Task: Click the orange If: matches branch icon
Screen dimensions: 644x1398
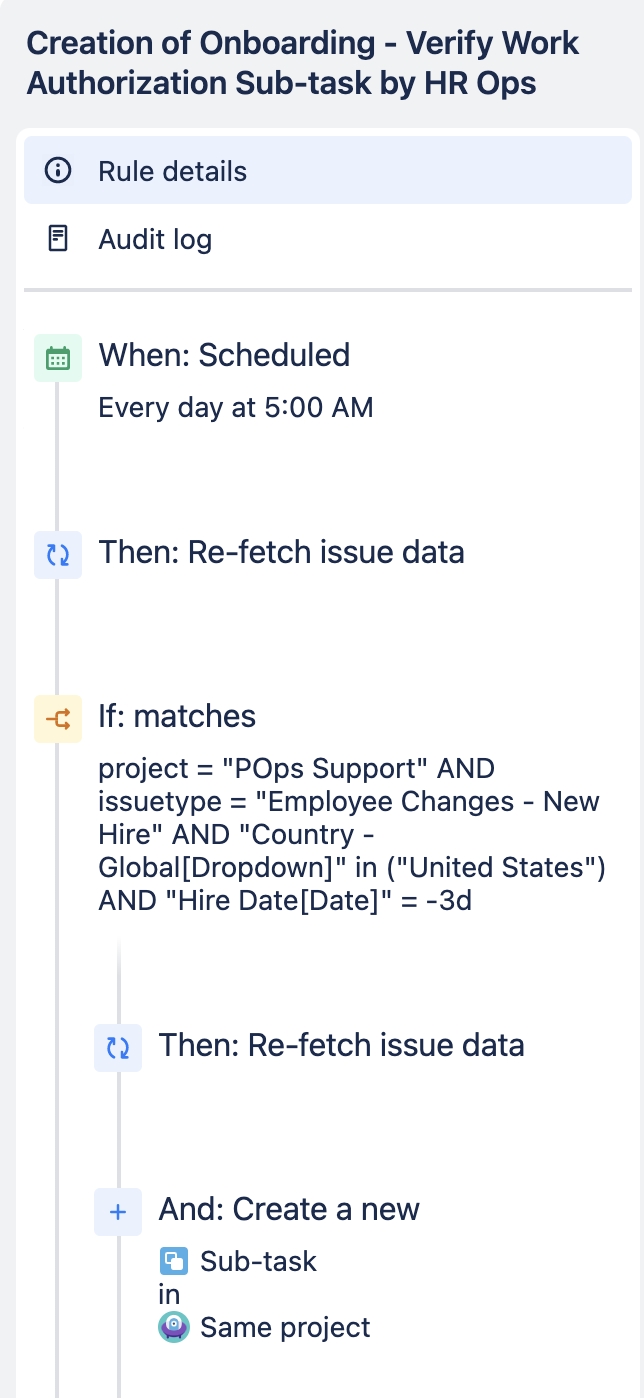Action: click(x=57, y=717)
